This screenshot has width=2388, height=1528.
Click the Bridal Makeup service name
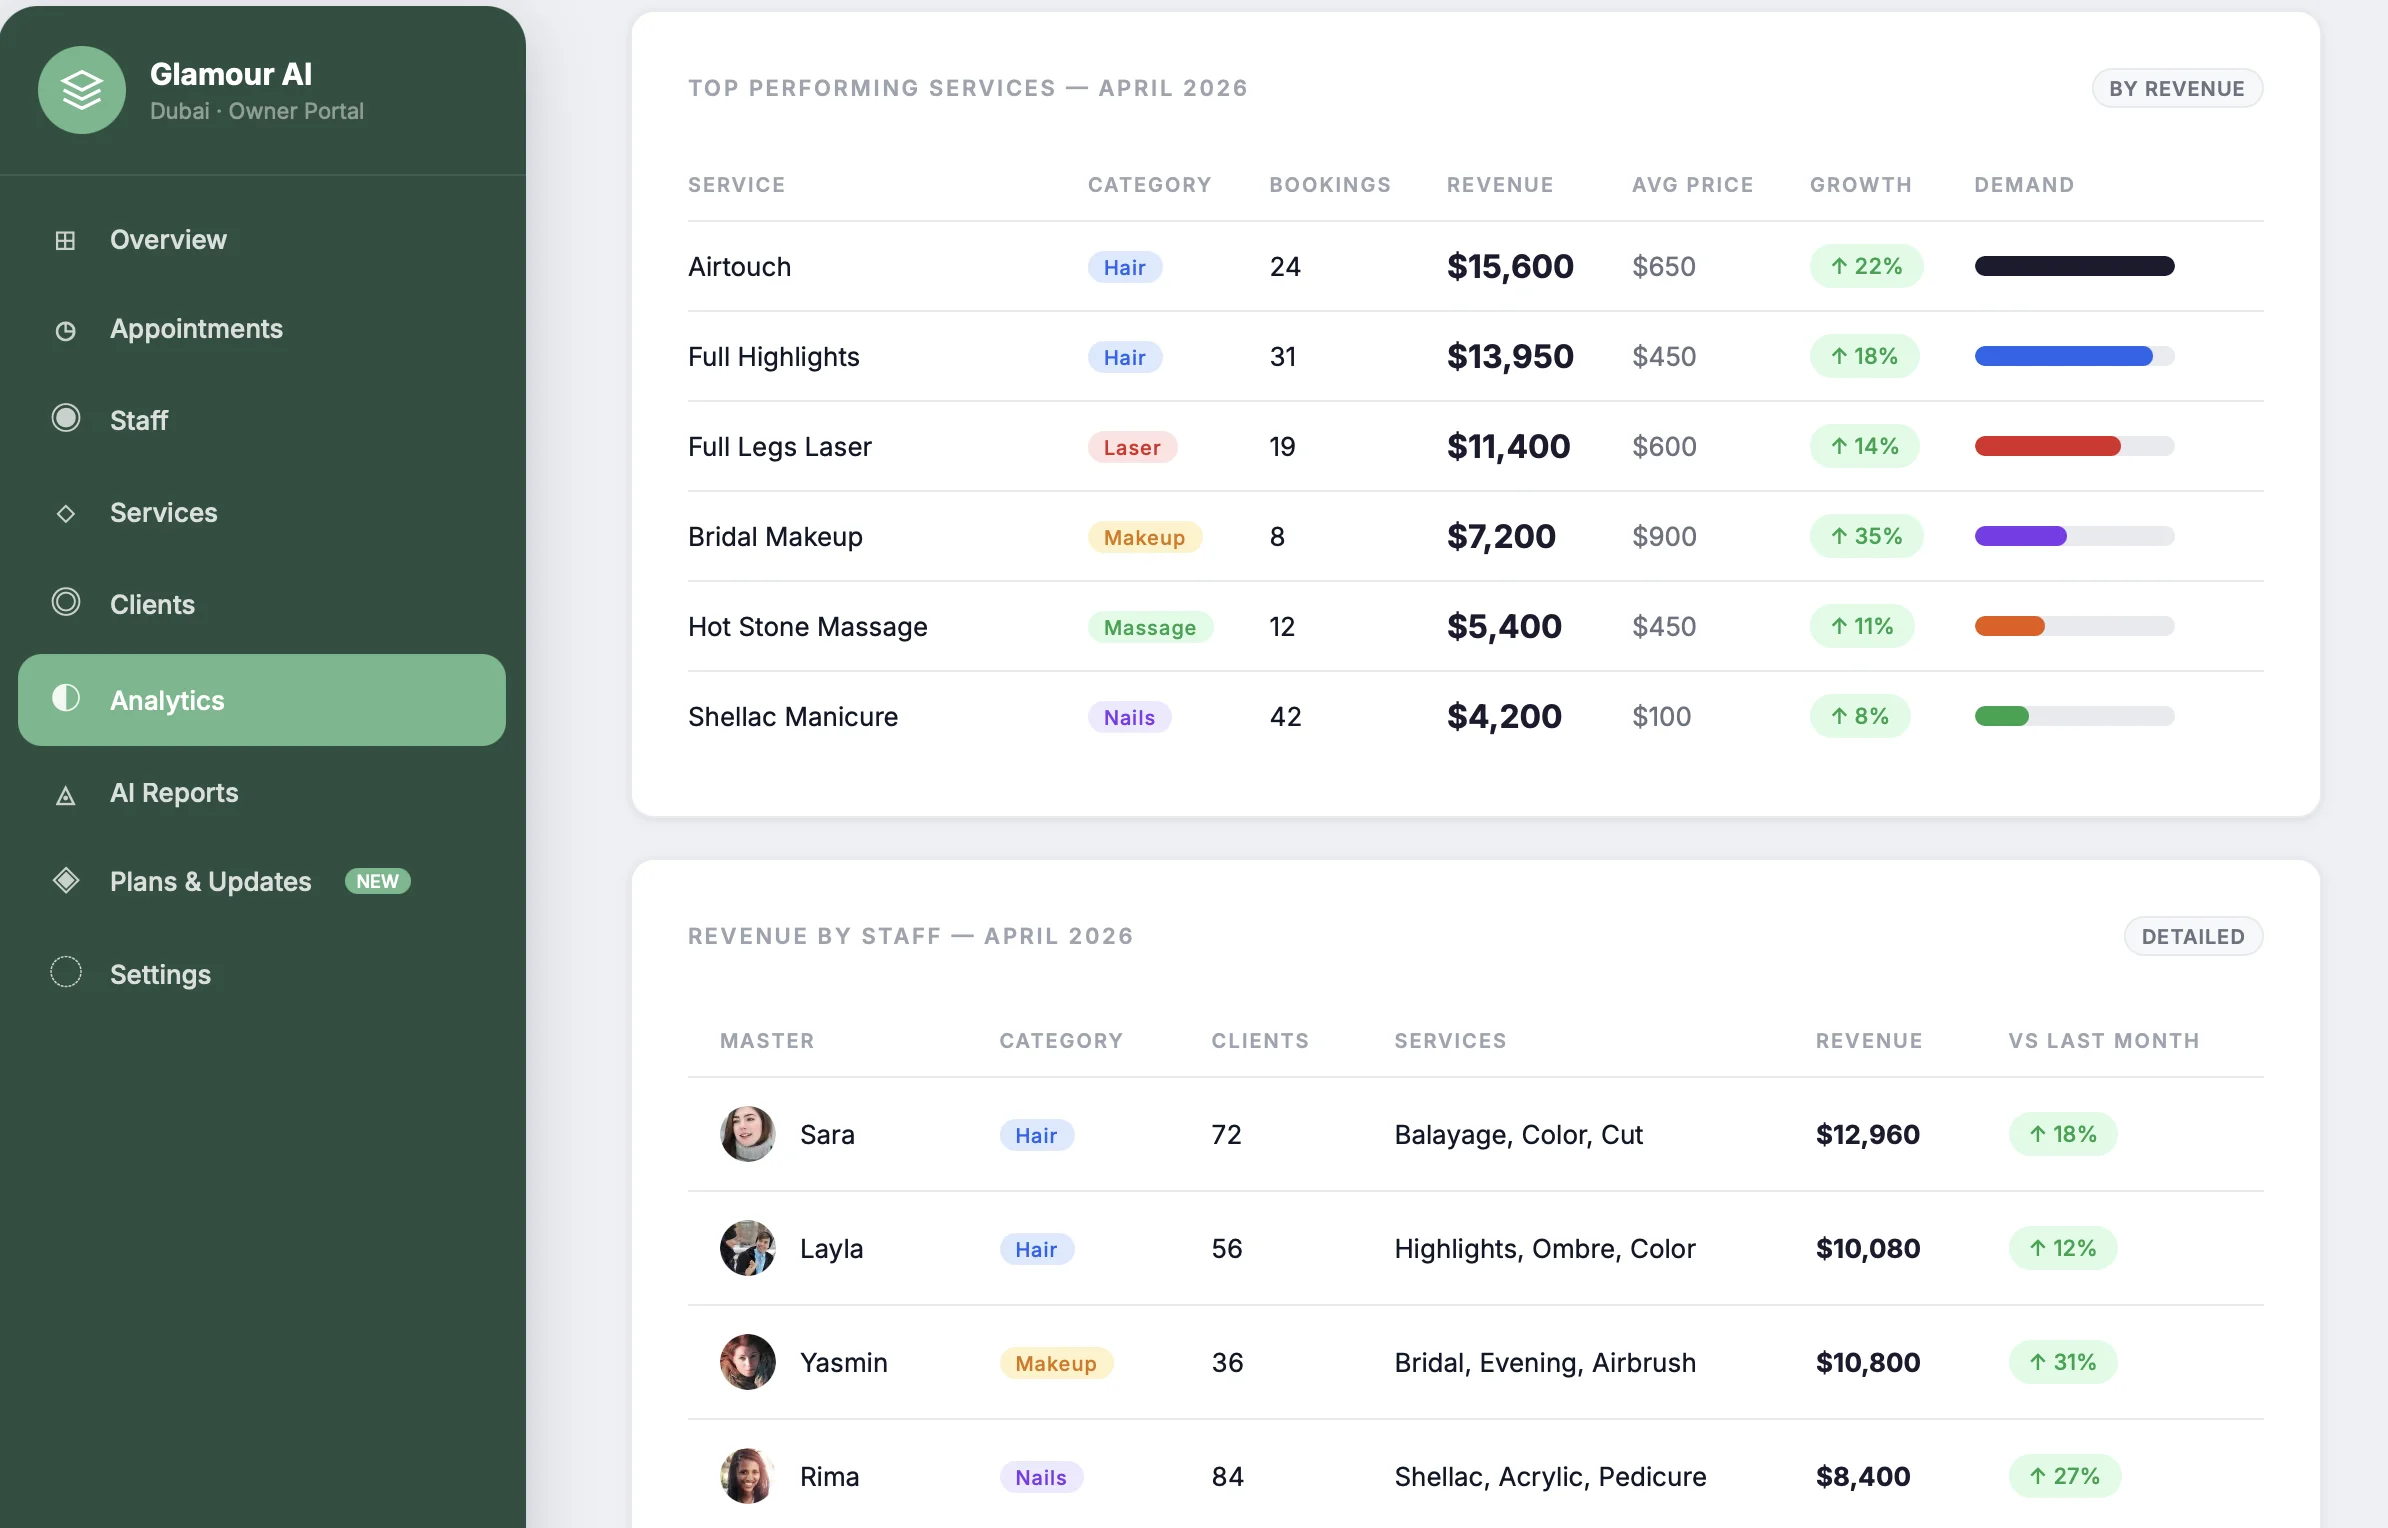(x=776, y=536)
